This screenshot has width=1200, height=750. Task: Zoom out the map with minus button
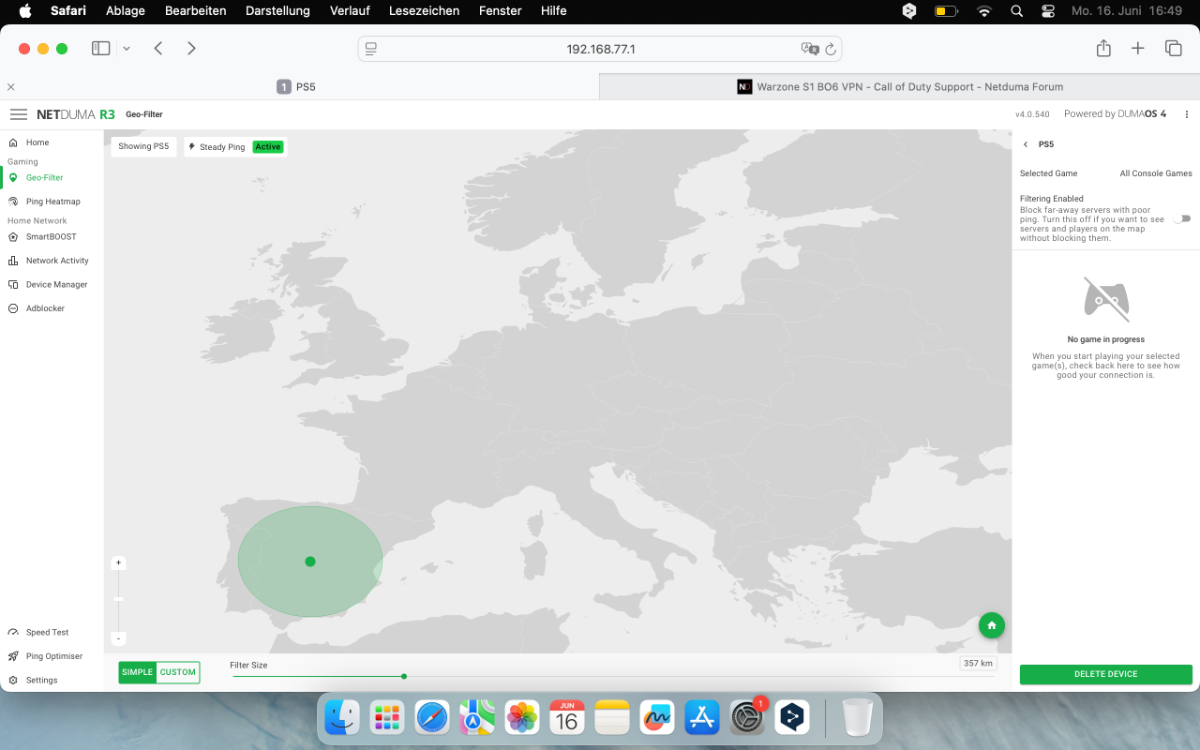pos(119,638)
